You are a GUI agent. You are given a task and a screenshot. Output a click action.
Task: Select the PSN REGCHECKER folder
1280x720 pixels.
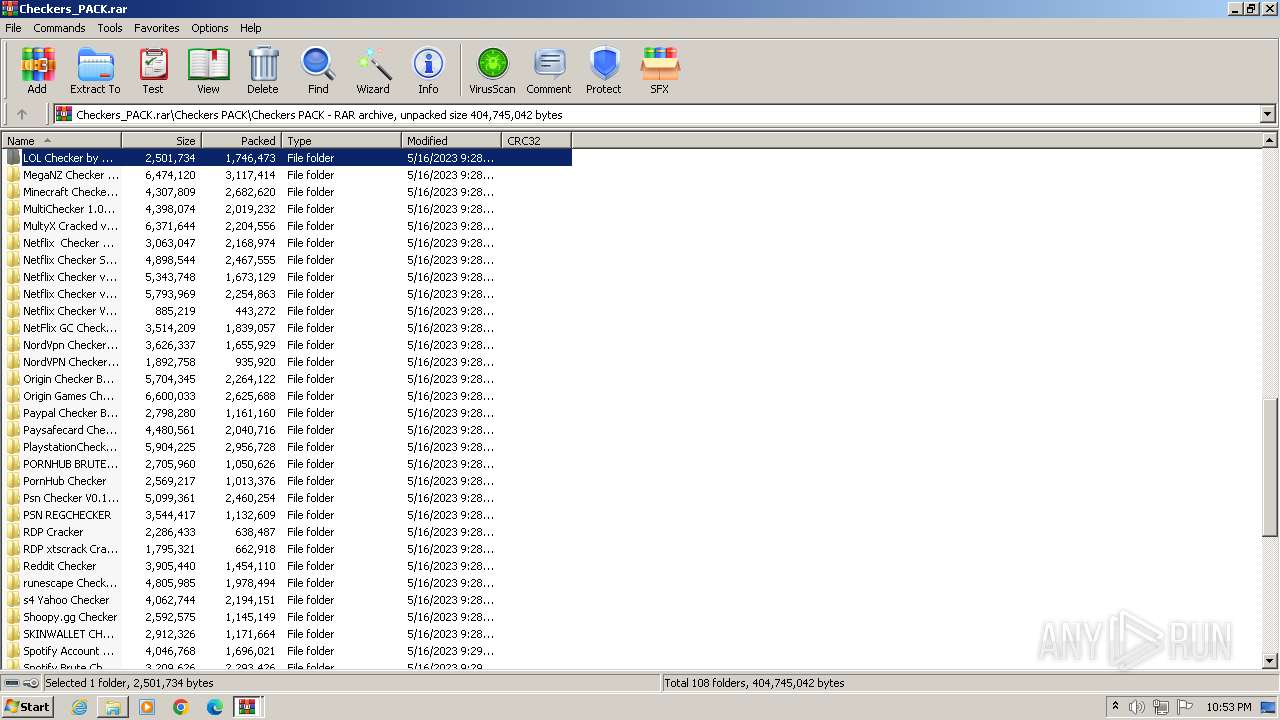(287, 515)
